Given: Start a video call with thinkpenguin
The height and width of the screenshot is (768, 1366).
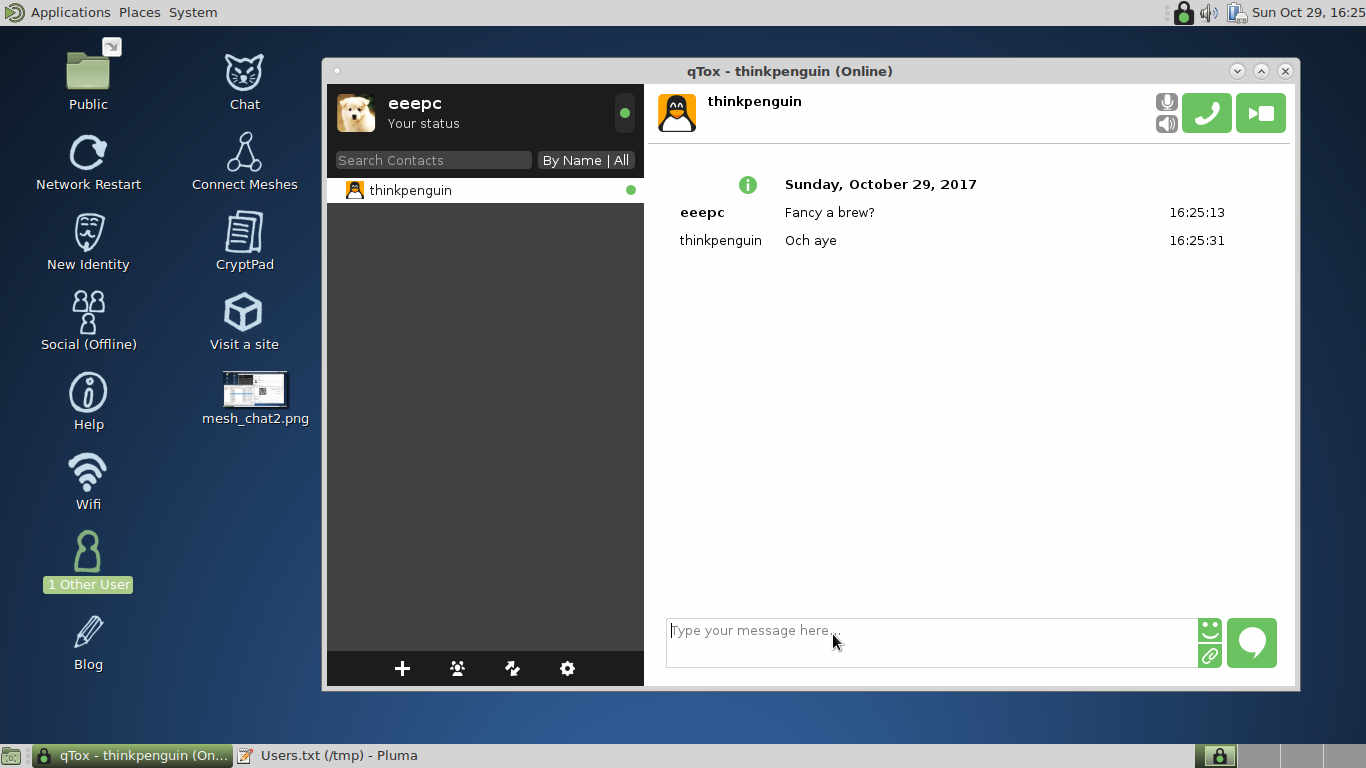Looking at the screenshot, I should 1260,113.
